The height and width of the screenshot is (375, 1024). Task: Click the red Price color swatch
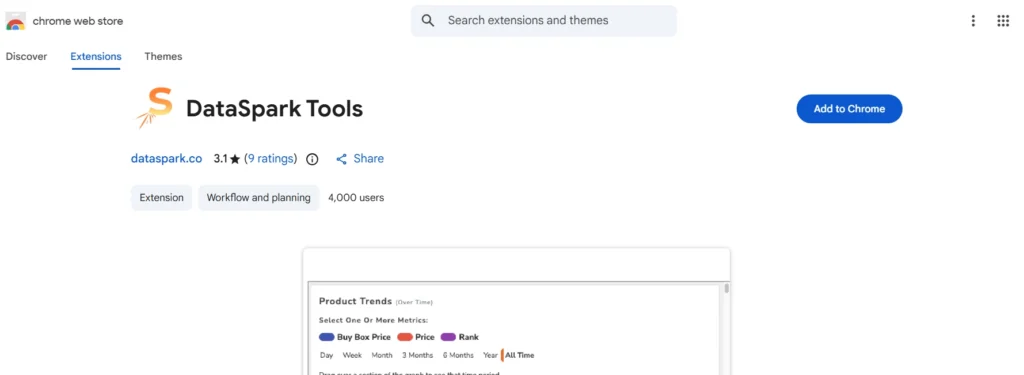point(405,337)
